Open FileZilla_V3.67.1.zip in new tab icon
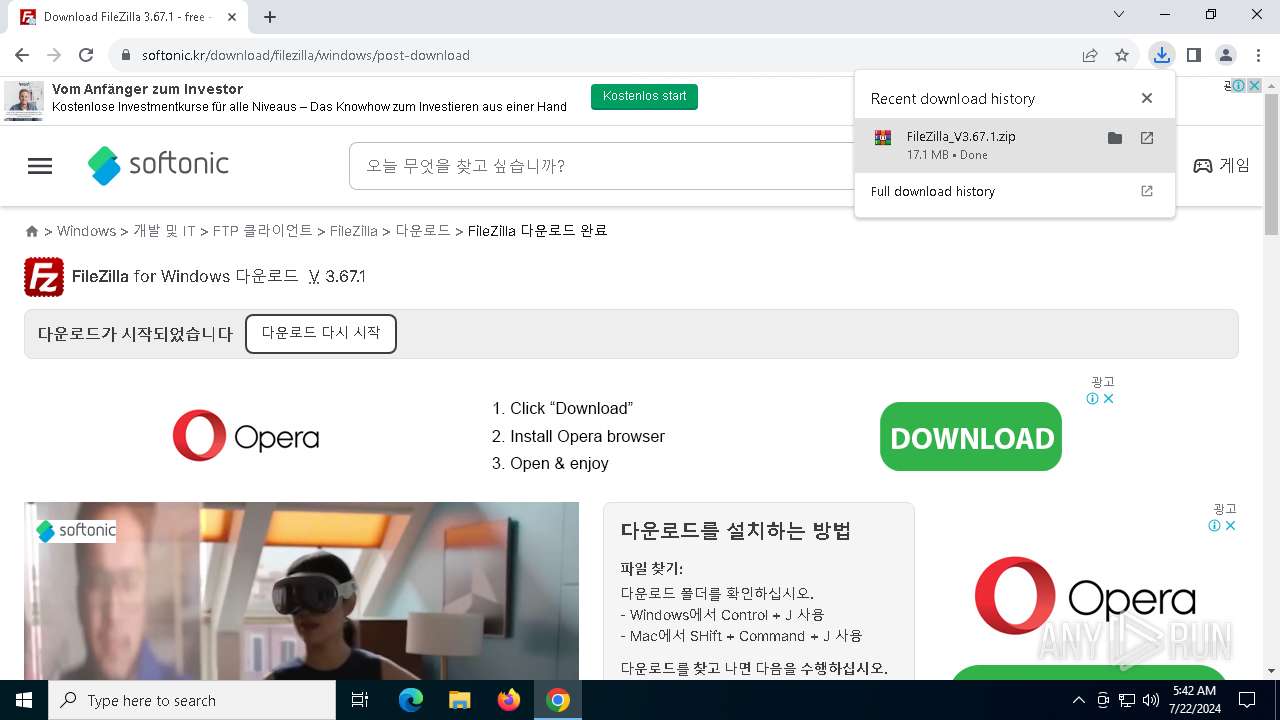The height and width of the screenshot is (720, 1280). (x=1147, y=138)
